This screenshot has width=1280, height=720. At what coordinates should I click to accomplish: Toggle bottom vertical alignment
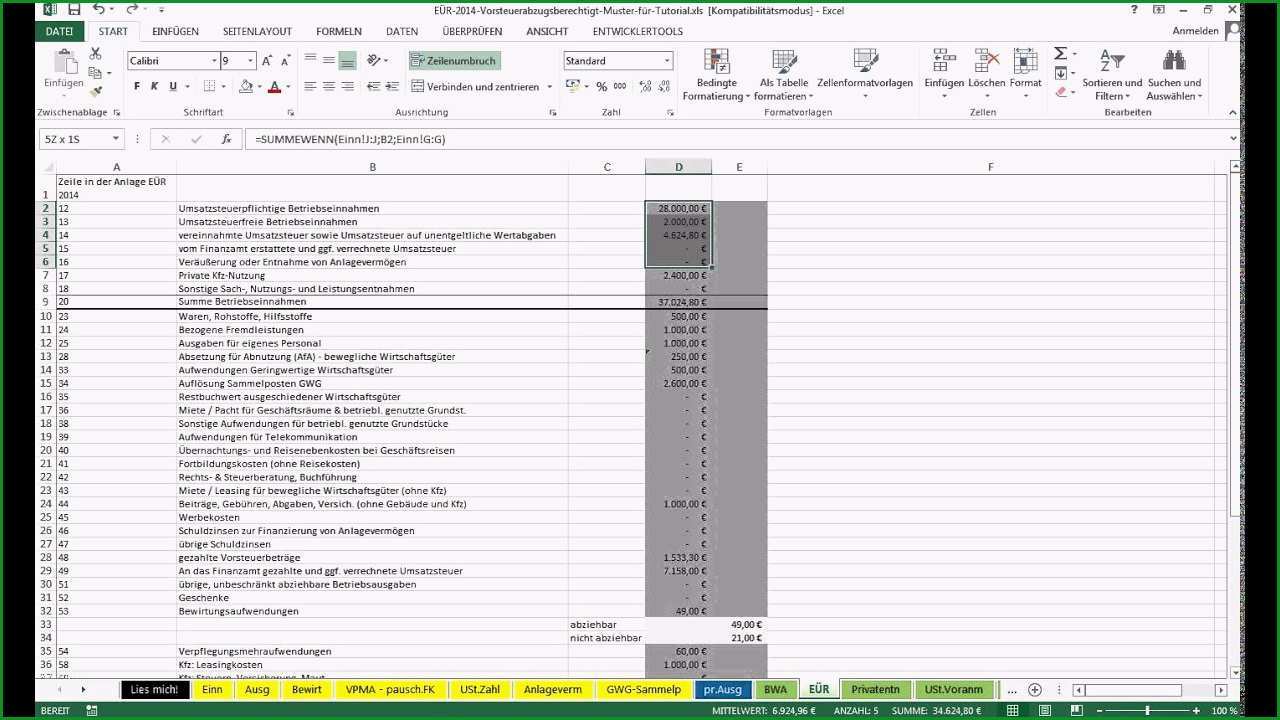pyautogui.click(x=348, y=61)
